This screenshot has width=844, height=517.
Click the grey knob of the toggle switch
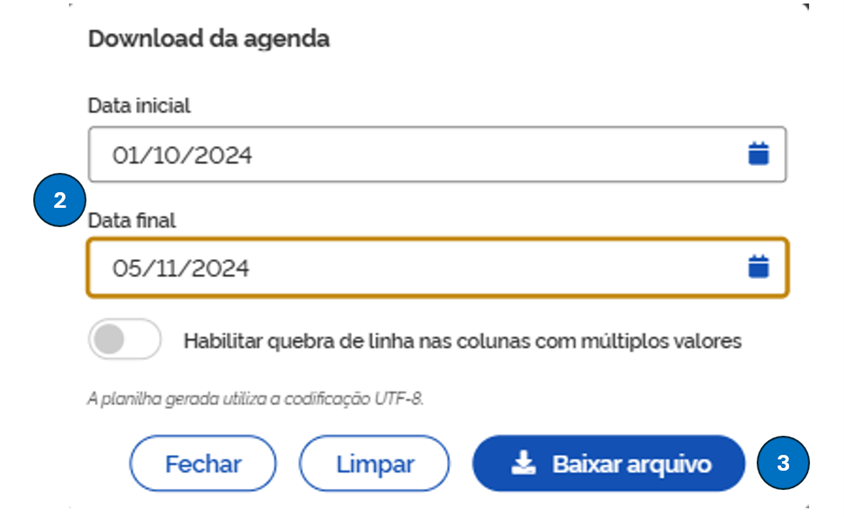(108, 340)
